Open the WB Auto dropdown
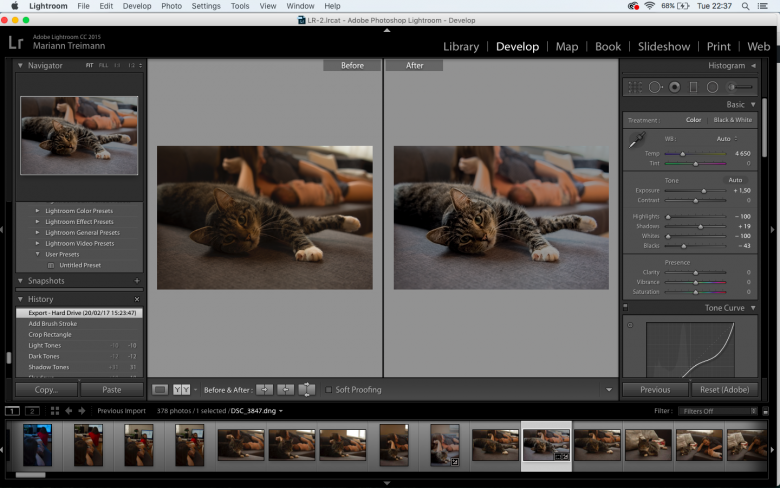 [727, 139]
